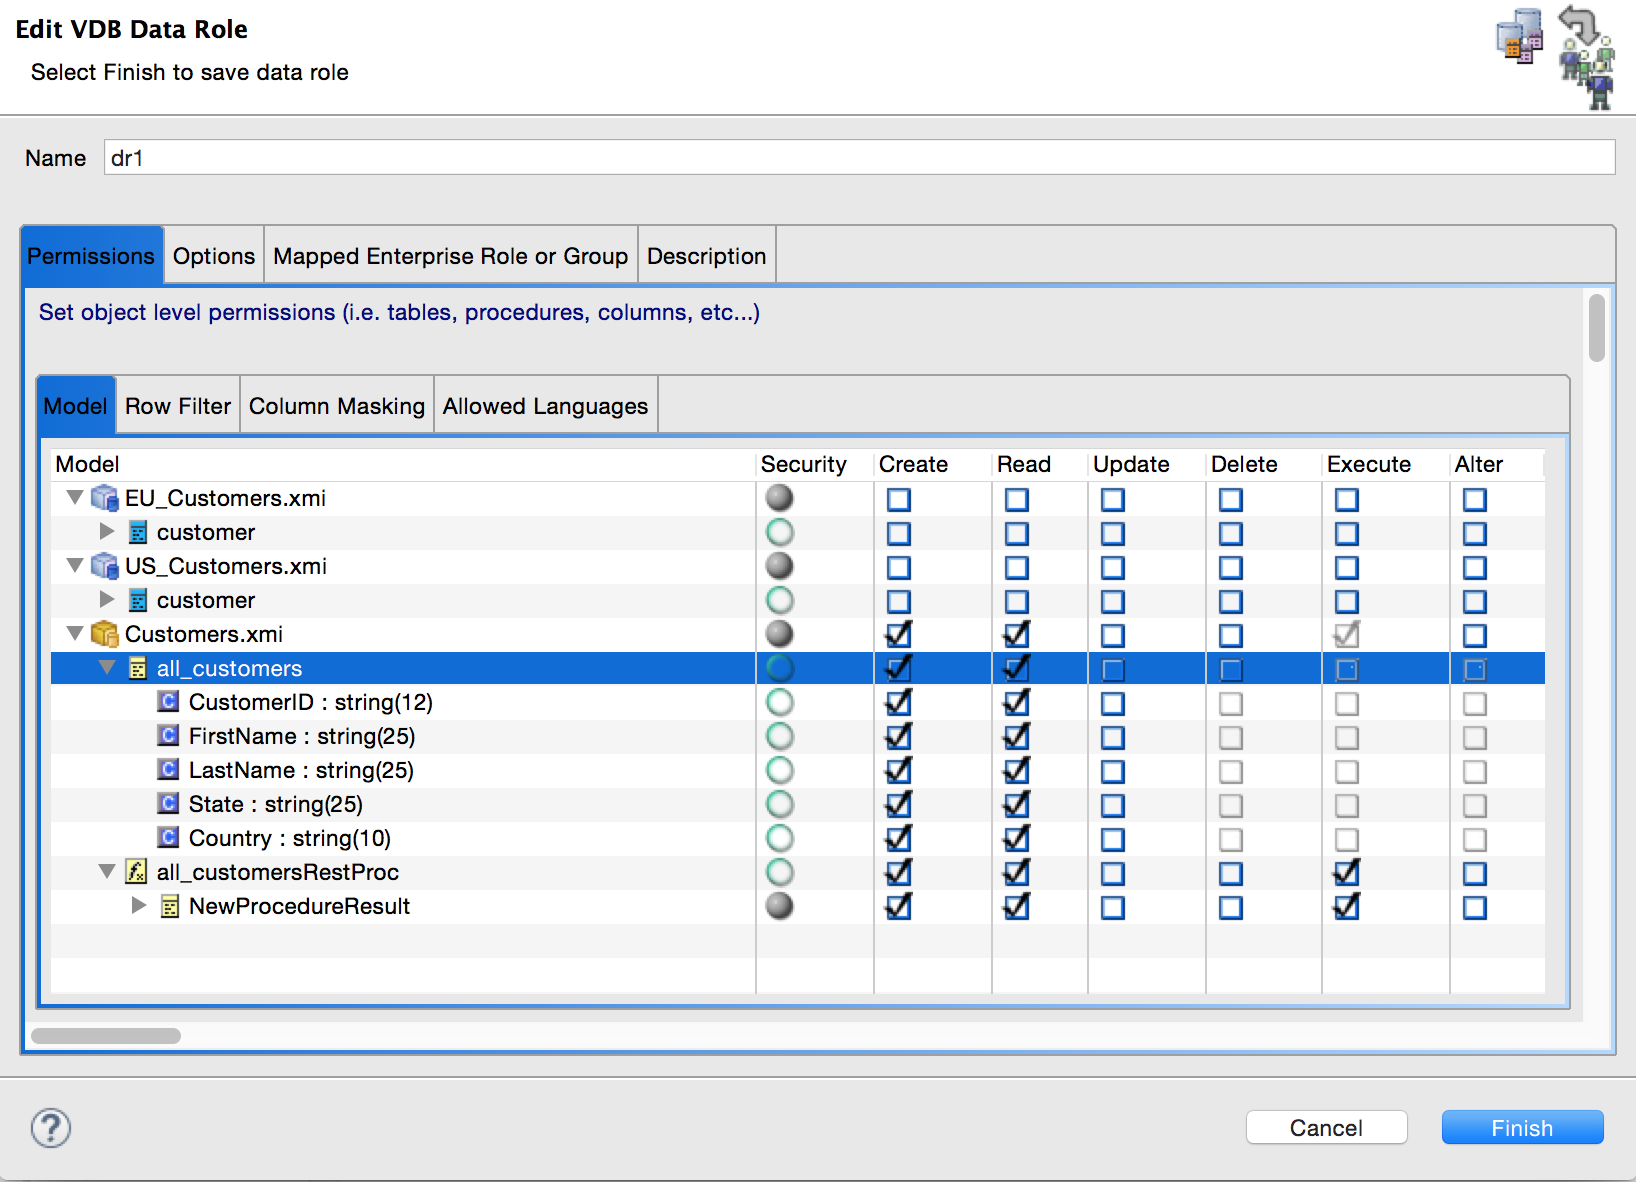
Task: Click the Cancel button
Action: pos(1326,1127)
